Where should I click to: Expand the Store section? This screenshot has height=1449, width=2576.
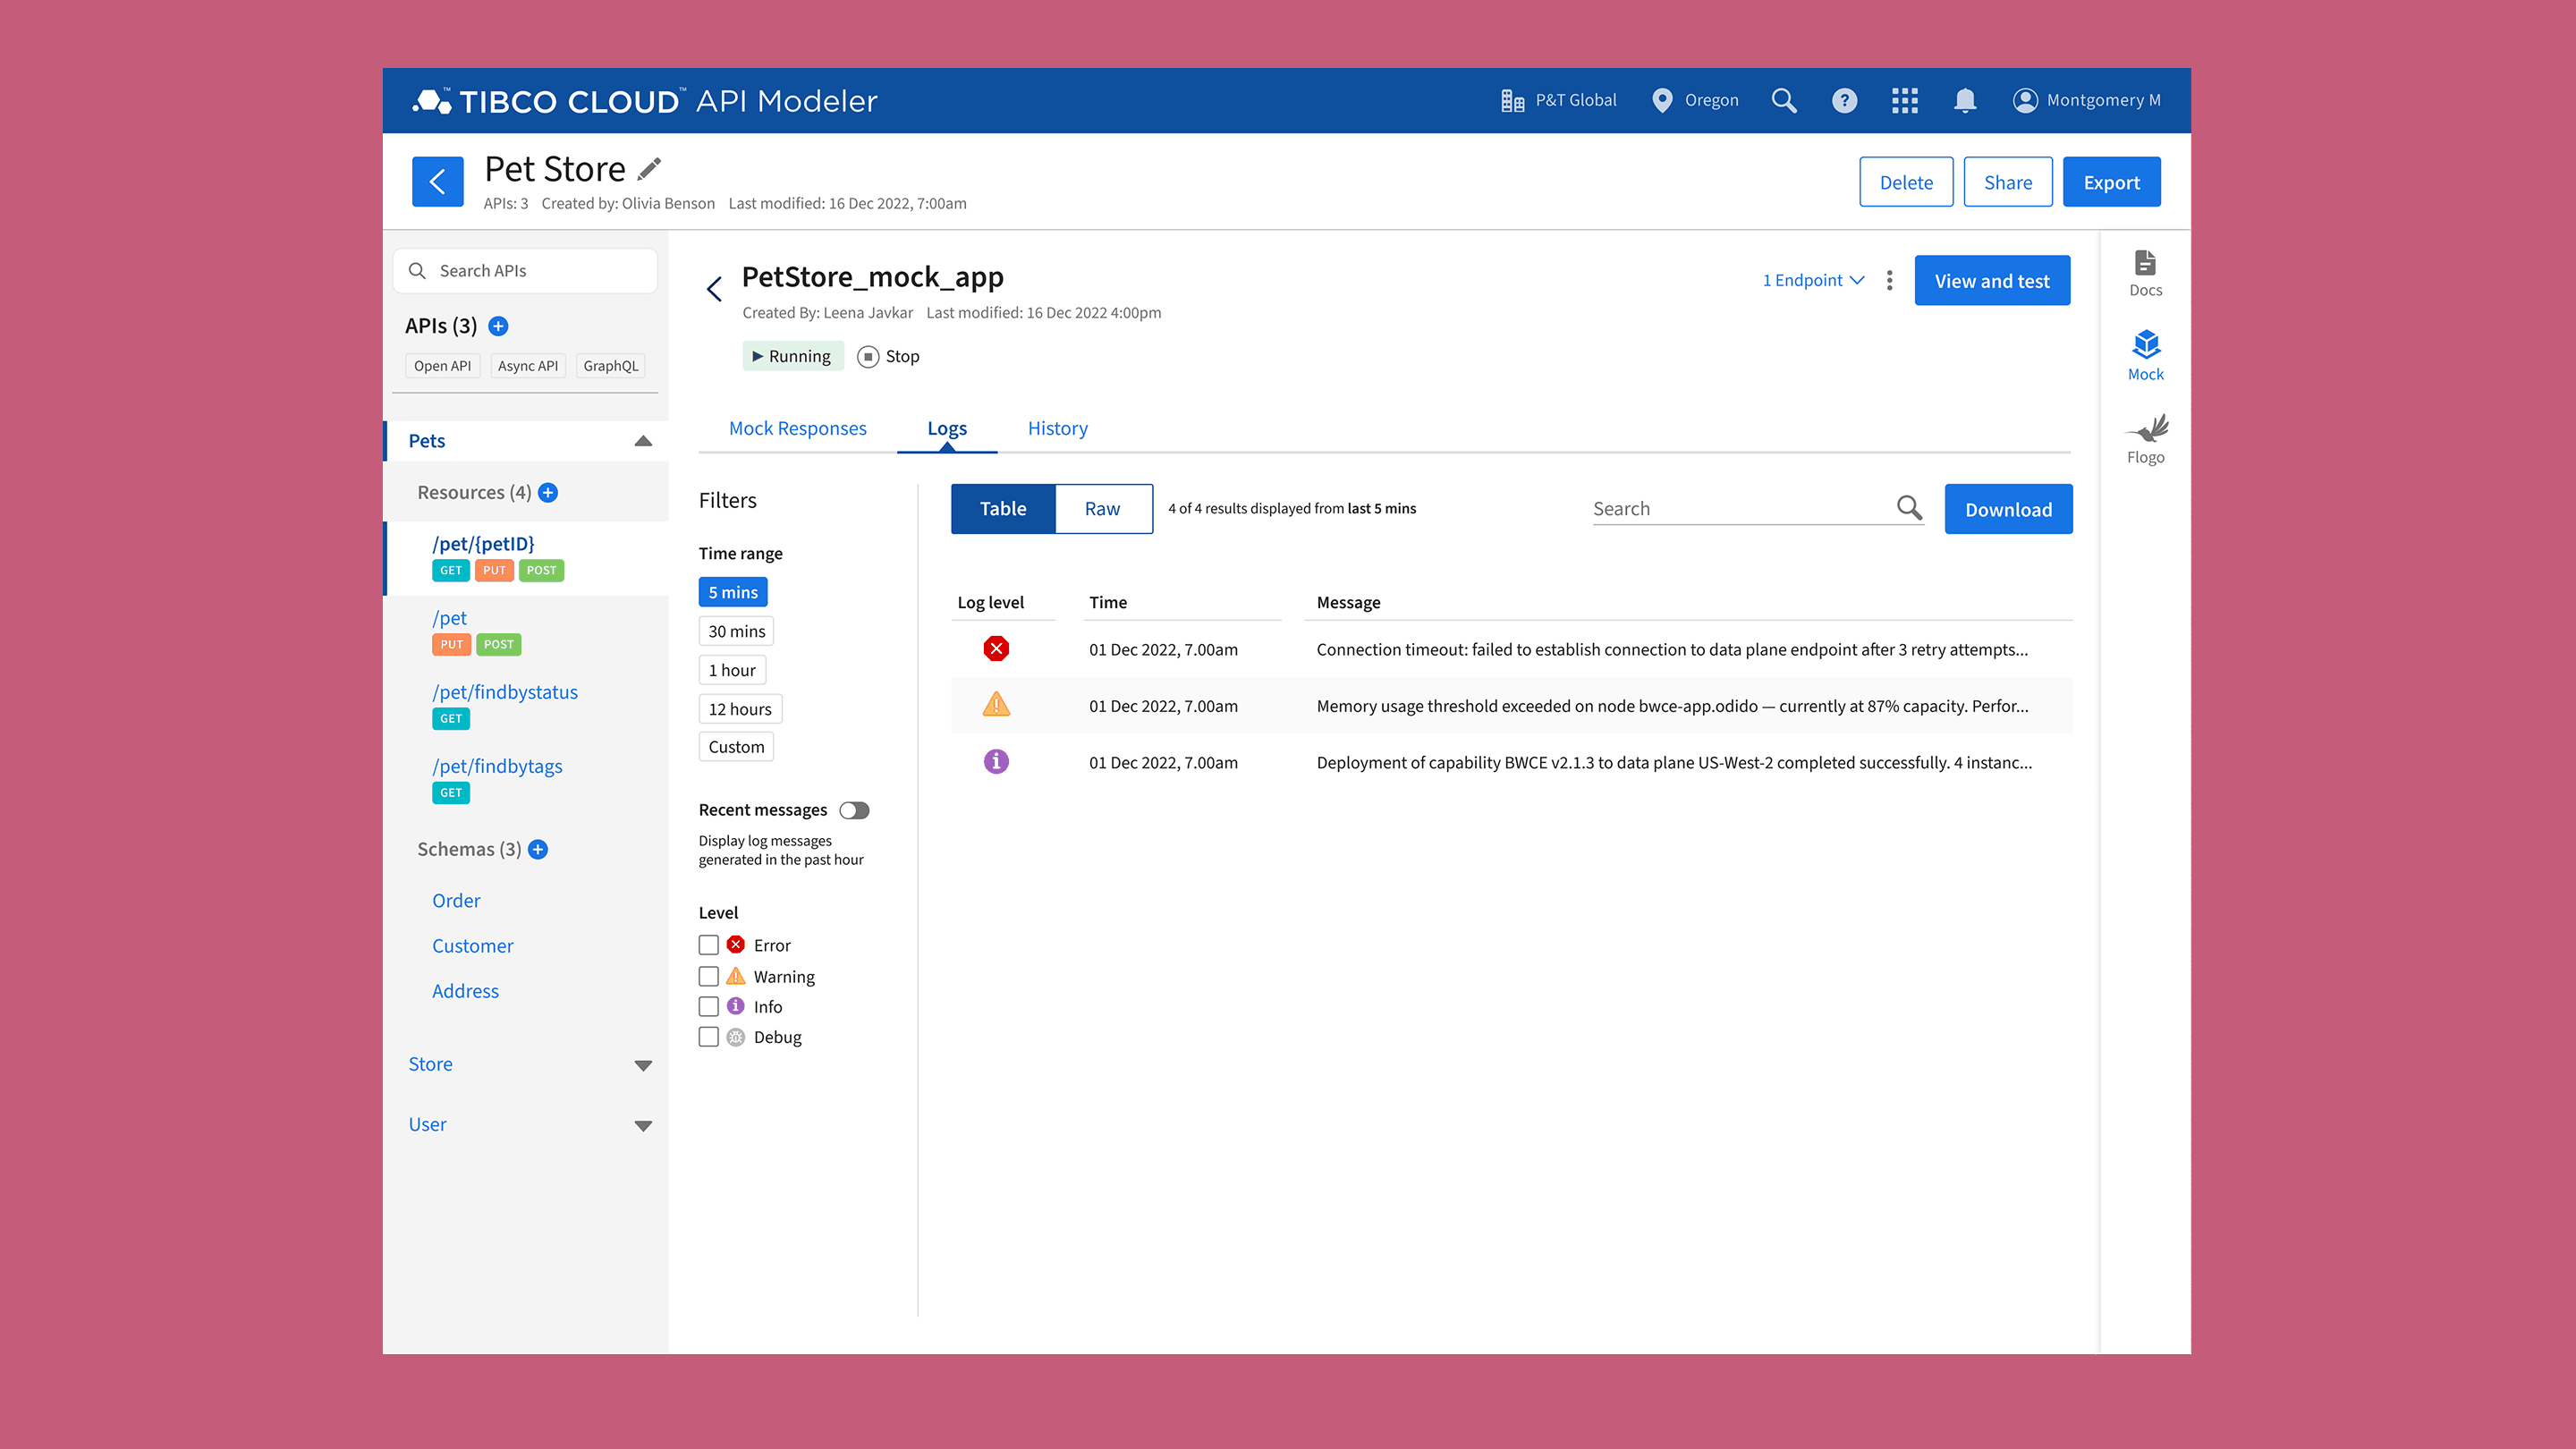click(x=643, y=1065)
